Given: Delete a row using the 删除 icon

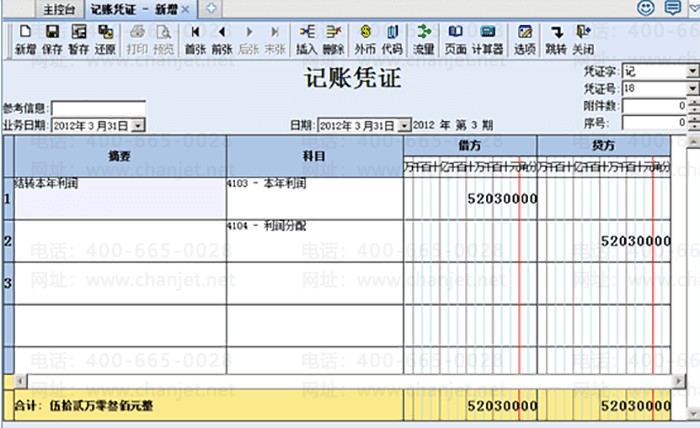Looking at the screenshot, I should tap(333, 39).
